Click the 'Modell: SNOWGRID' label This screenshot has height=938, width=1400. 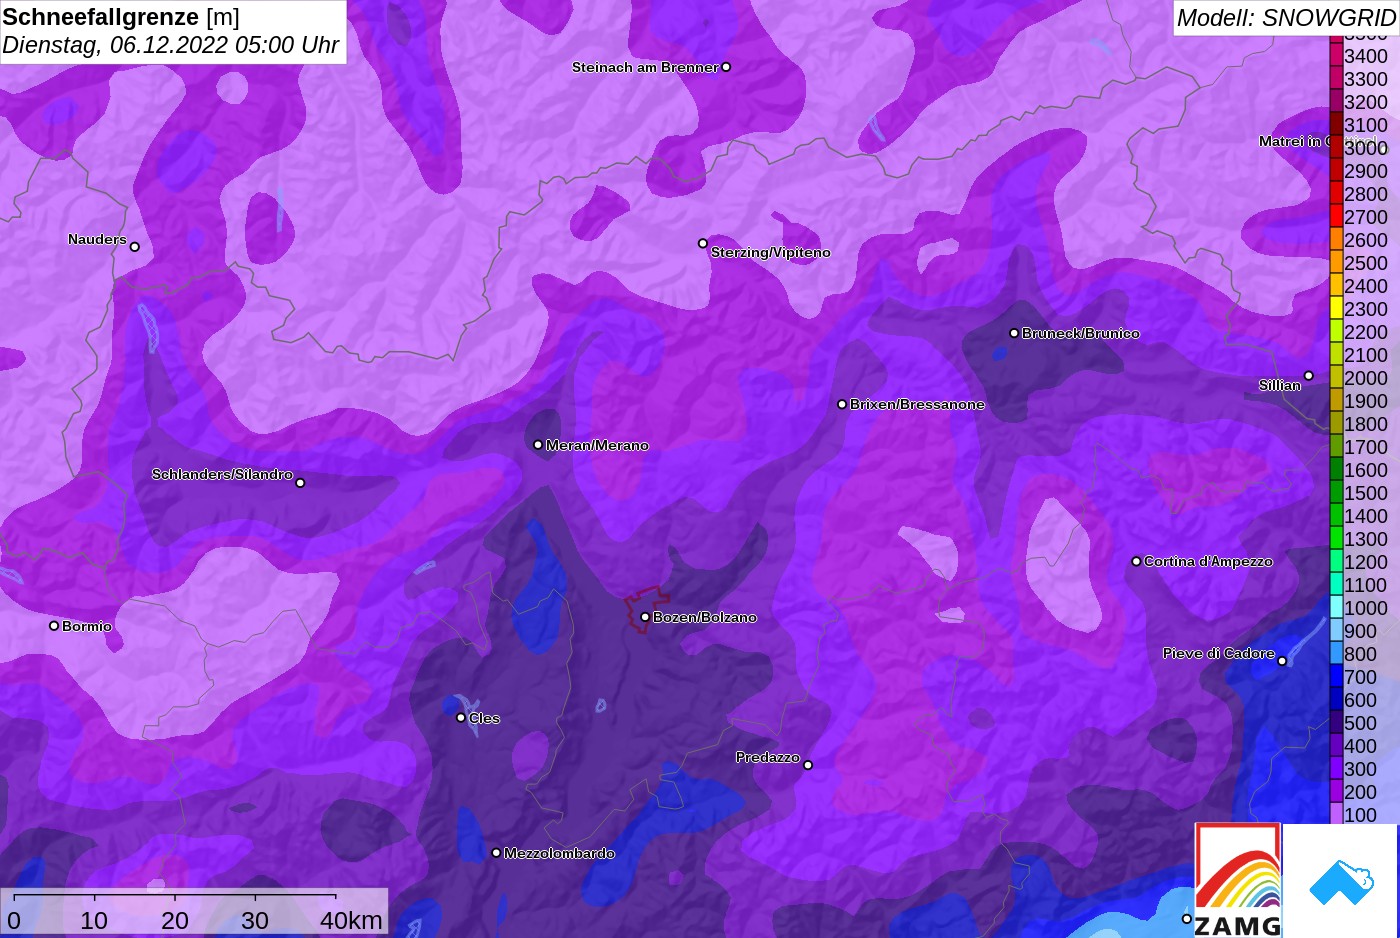pos(1286,18)
